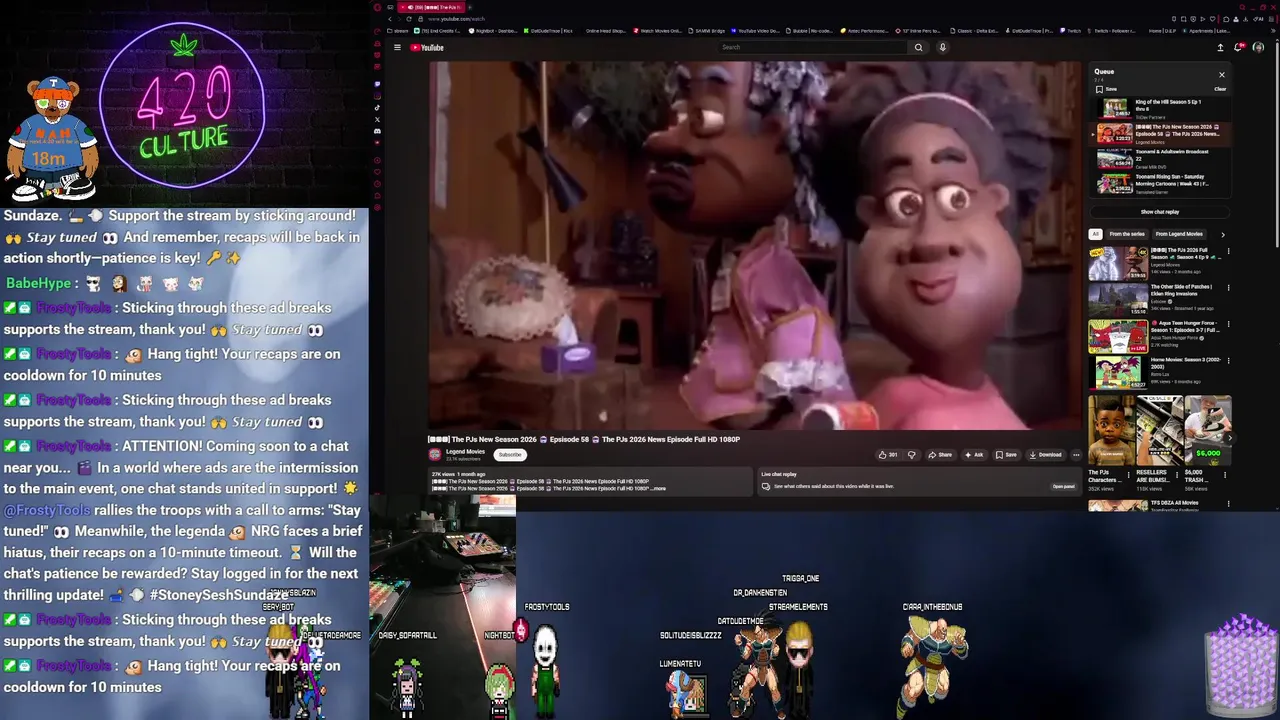Image resolution: width=1280 pixels, height=720 pixels.
Task: Open options for Home Movies: Season 3
Action: coord(1228,360)
